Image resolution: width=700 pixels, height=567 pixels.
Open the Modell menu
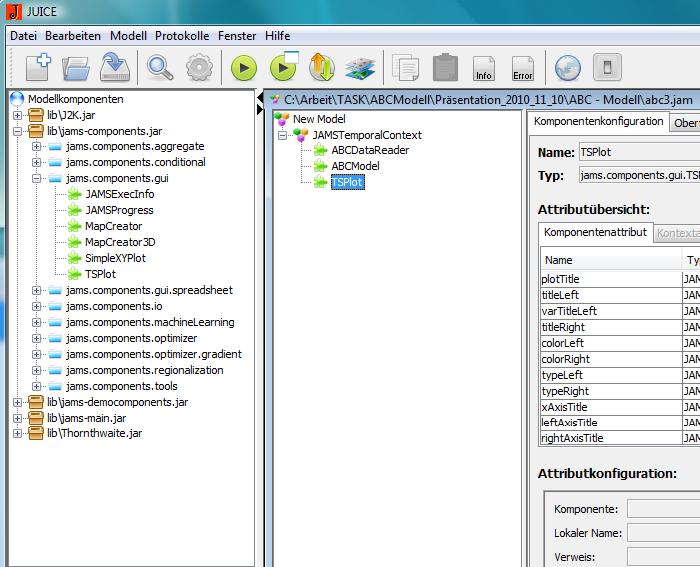tap(128, 35)
